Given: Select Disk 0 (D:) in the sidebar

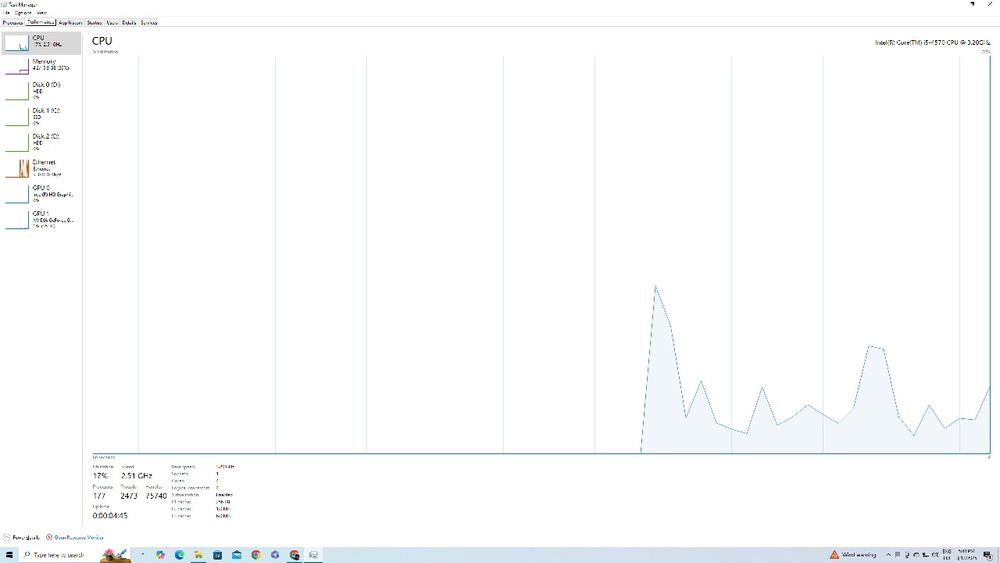Looking at the screenshot, I should click(41, 91).
